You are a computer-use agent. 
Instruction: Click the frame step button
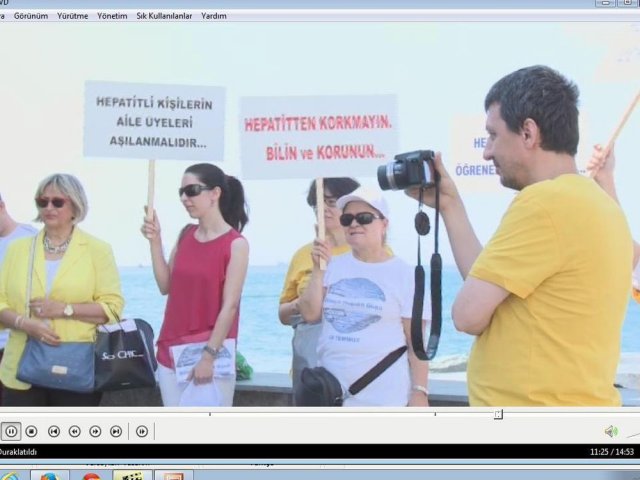[x=142, y=431]
